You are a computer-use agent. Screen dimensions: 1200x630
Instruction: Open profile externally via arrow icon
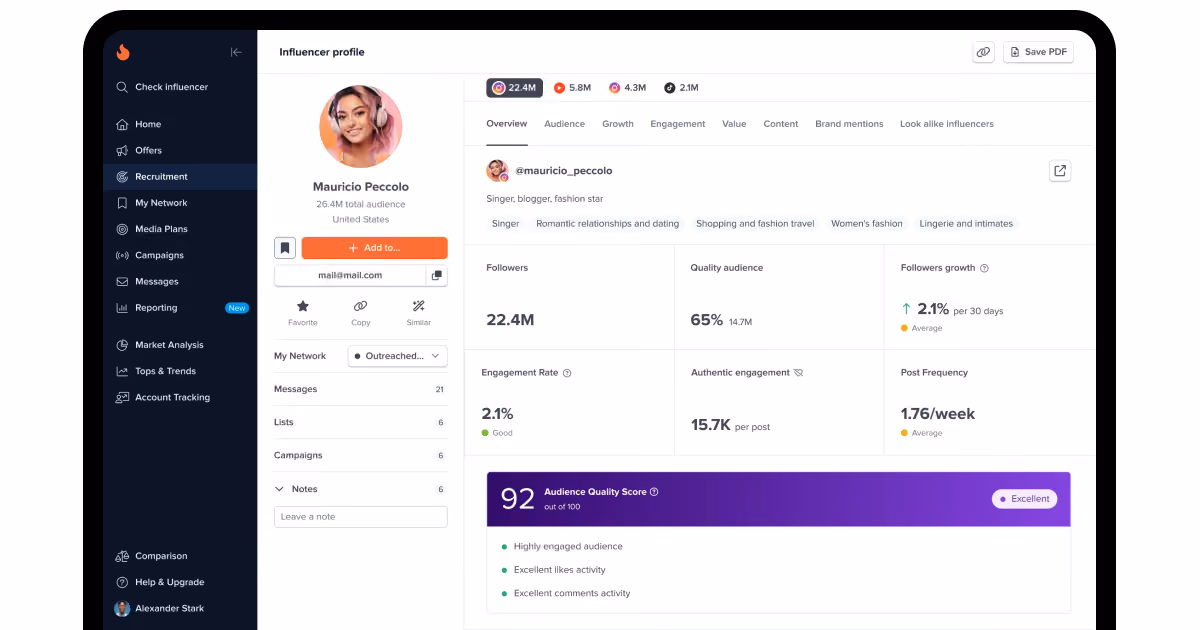1060,171
